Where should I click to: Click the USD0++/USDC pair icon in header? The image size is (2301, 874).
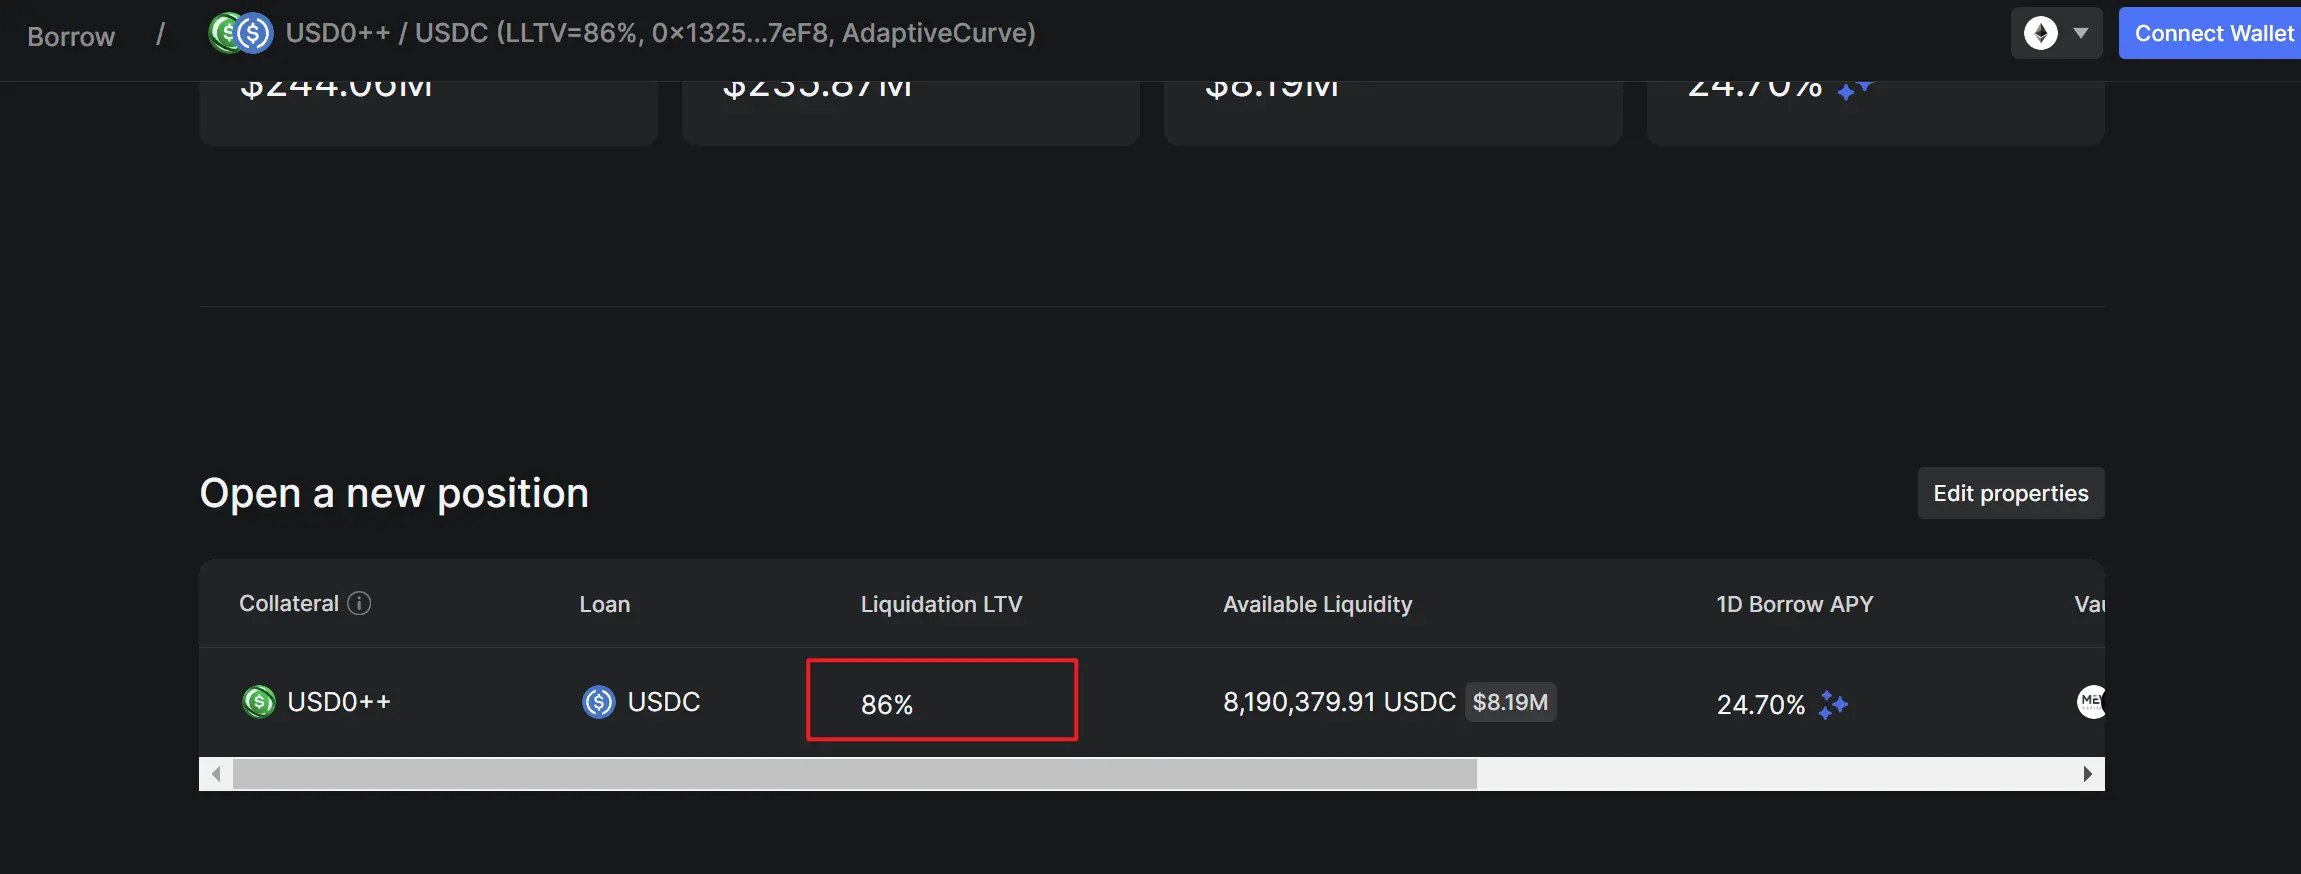click(240, 33)
